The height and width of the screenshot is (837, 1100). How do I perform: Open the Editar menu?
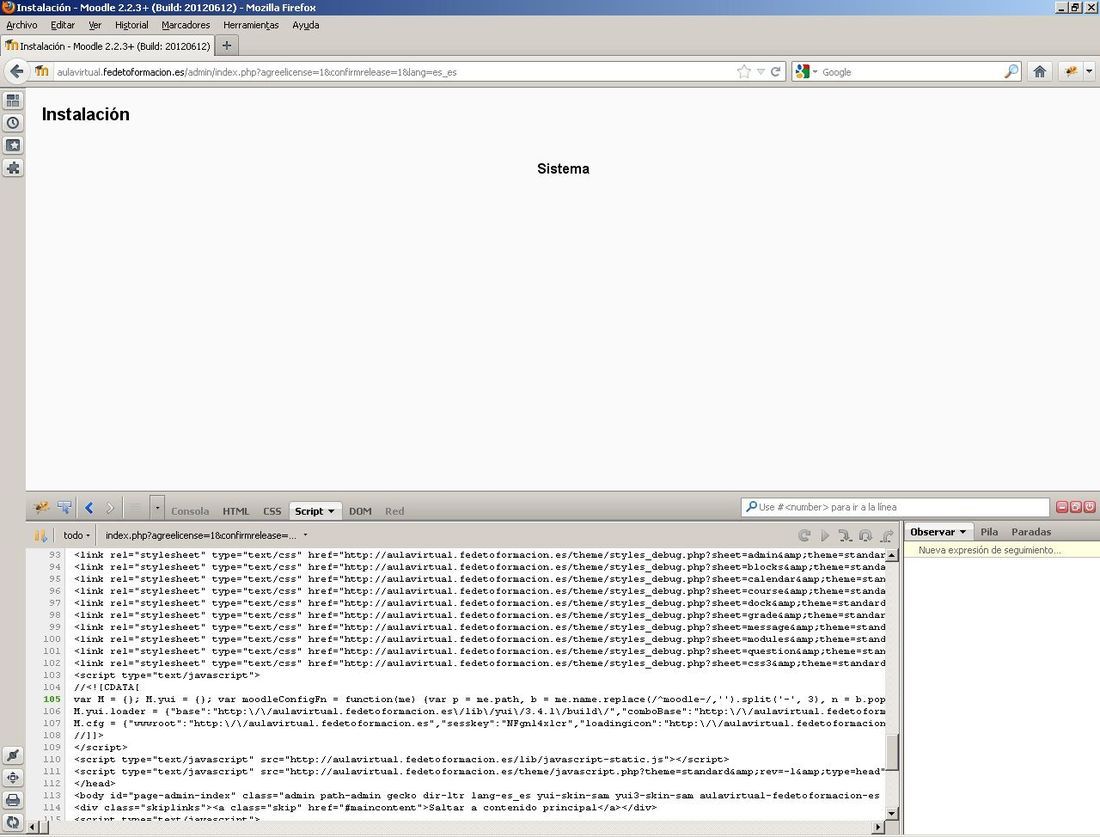tap(62, 25)
